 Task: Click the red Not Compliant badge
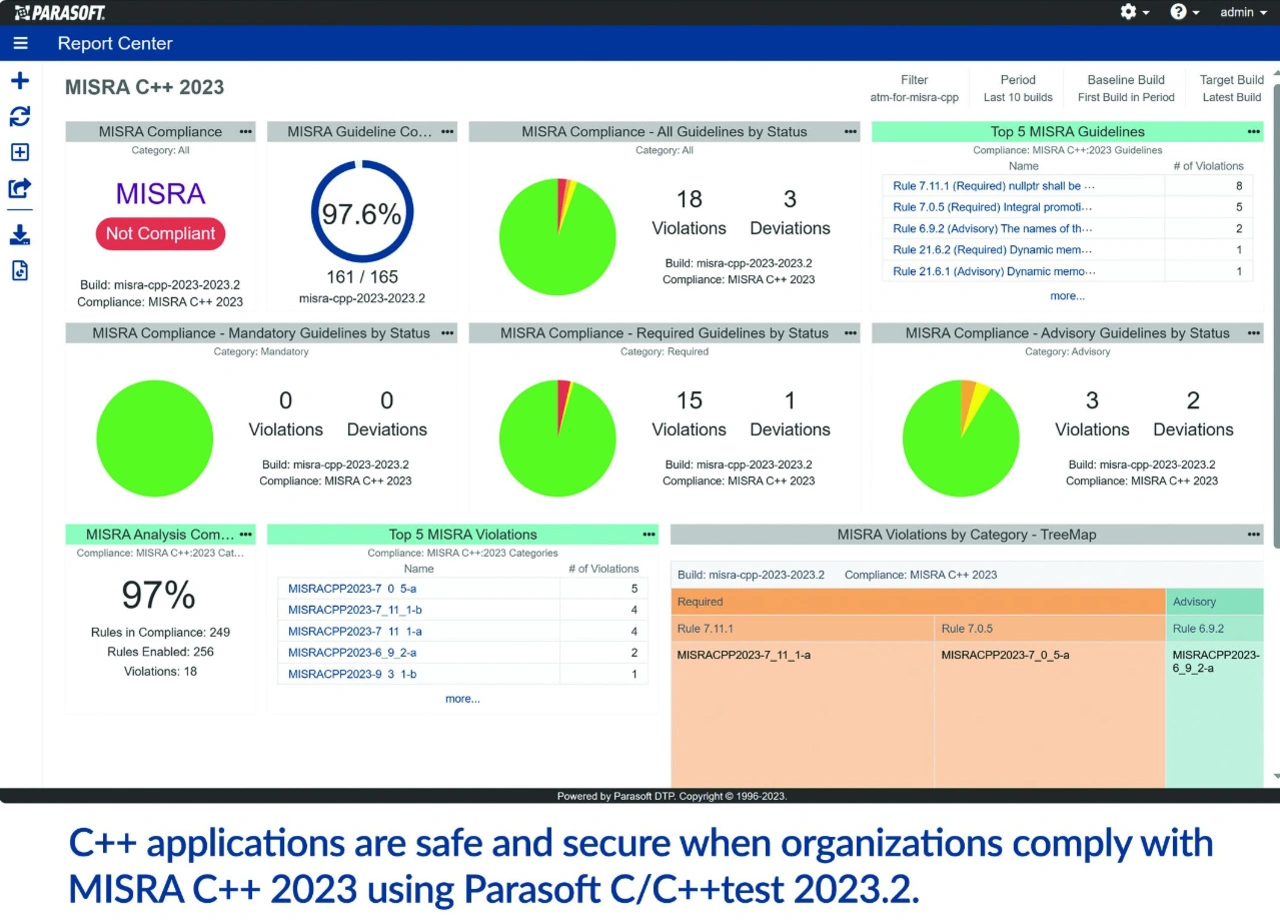point(161,234)
